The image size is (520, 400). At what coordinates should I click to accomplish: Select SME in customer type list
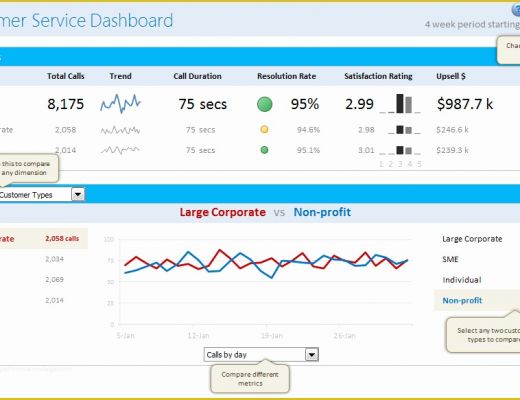(x=450, y=259)
